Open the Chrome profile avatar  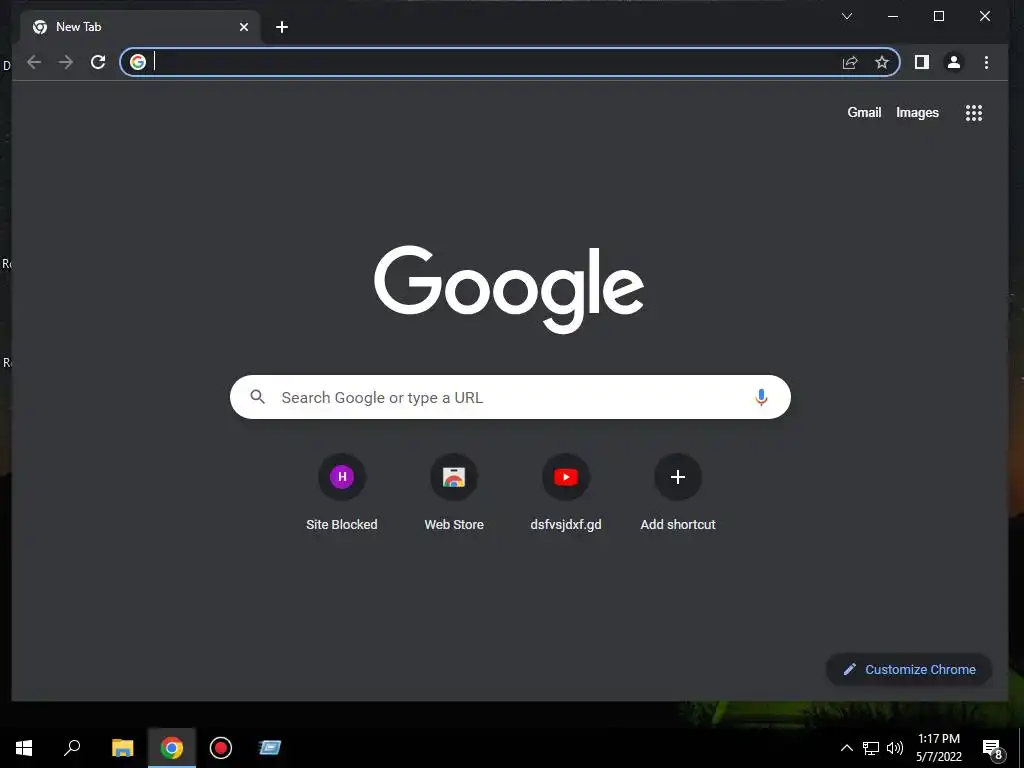[953, 62]
